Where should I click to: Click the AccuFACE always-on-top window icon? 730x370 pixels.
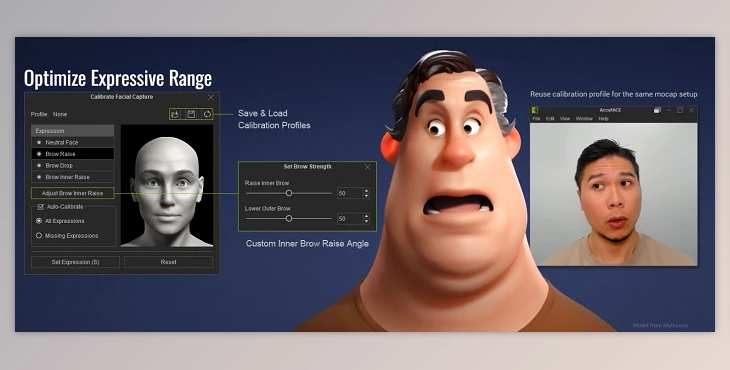pos(657,110)
